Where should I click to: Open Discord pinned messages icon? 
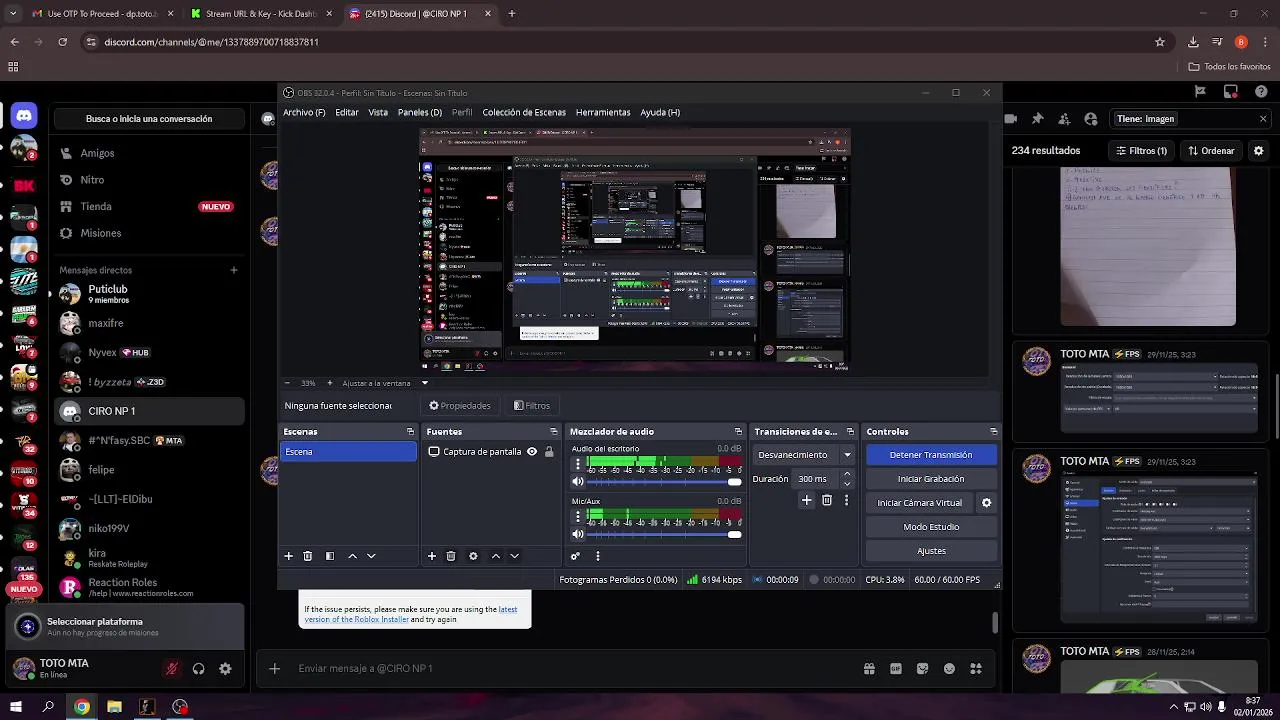[x=1037, y=119]
